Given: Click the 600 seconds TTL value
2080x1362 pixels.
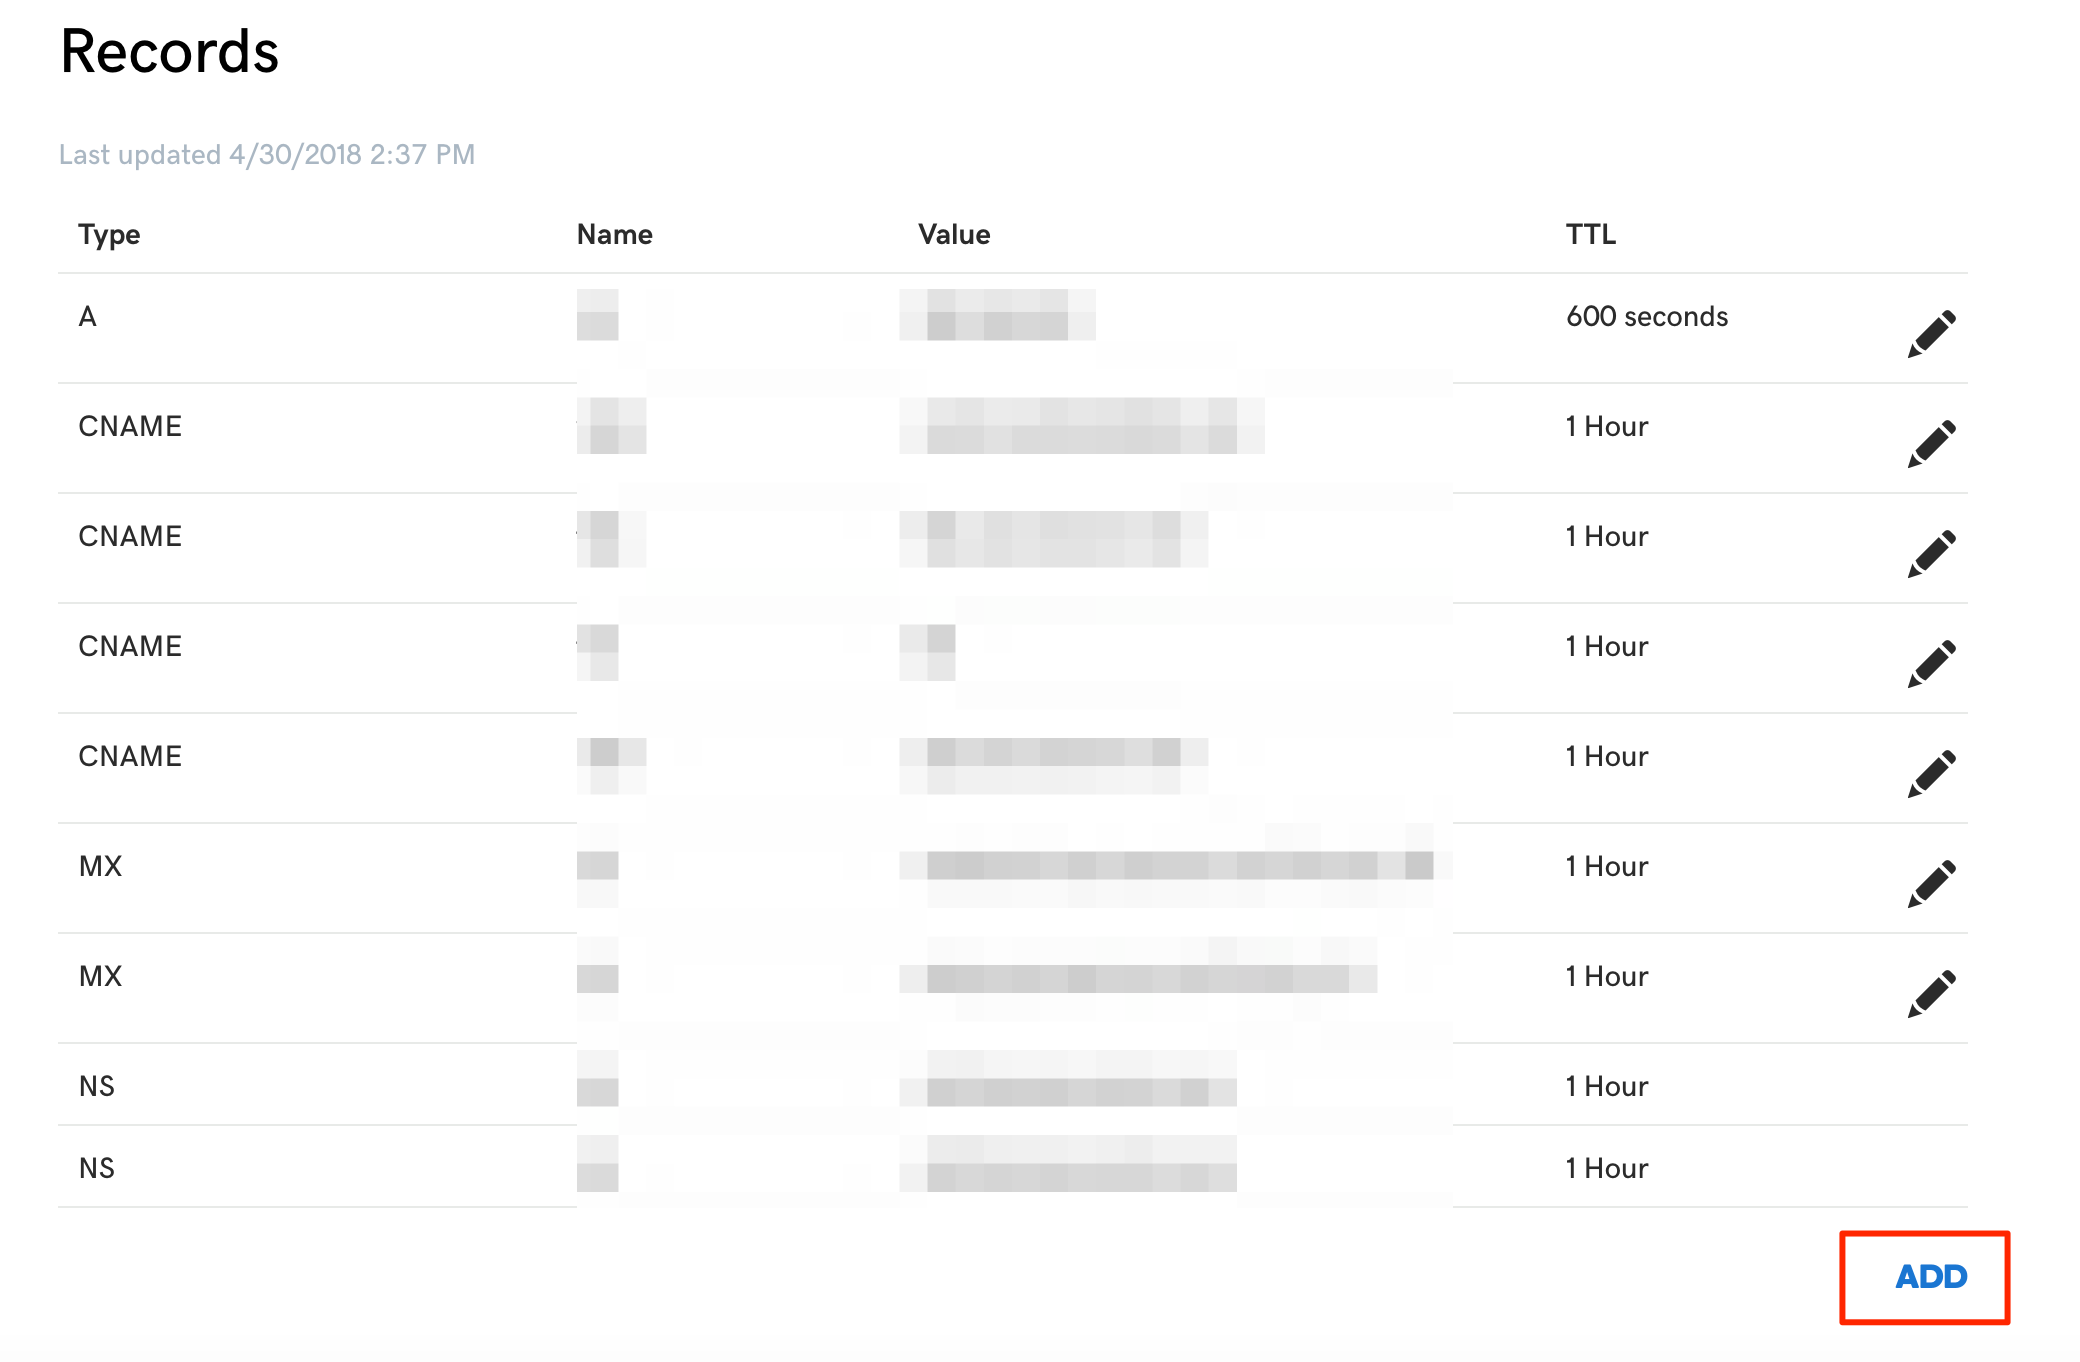Looking at the screenshot, I should pyautogui.click(x=1647, y=316).
